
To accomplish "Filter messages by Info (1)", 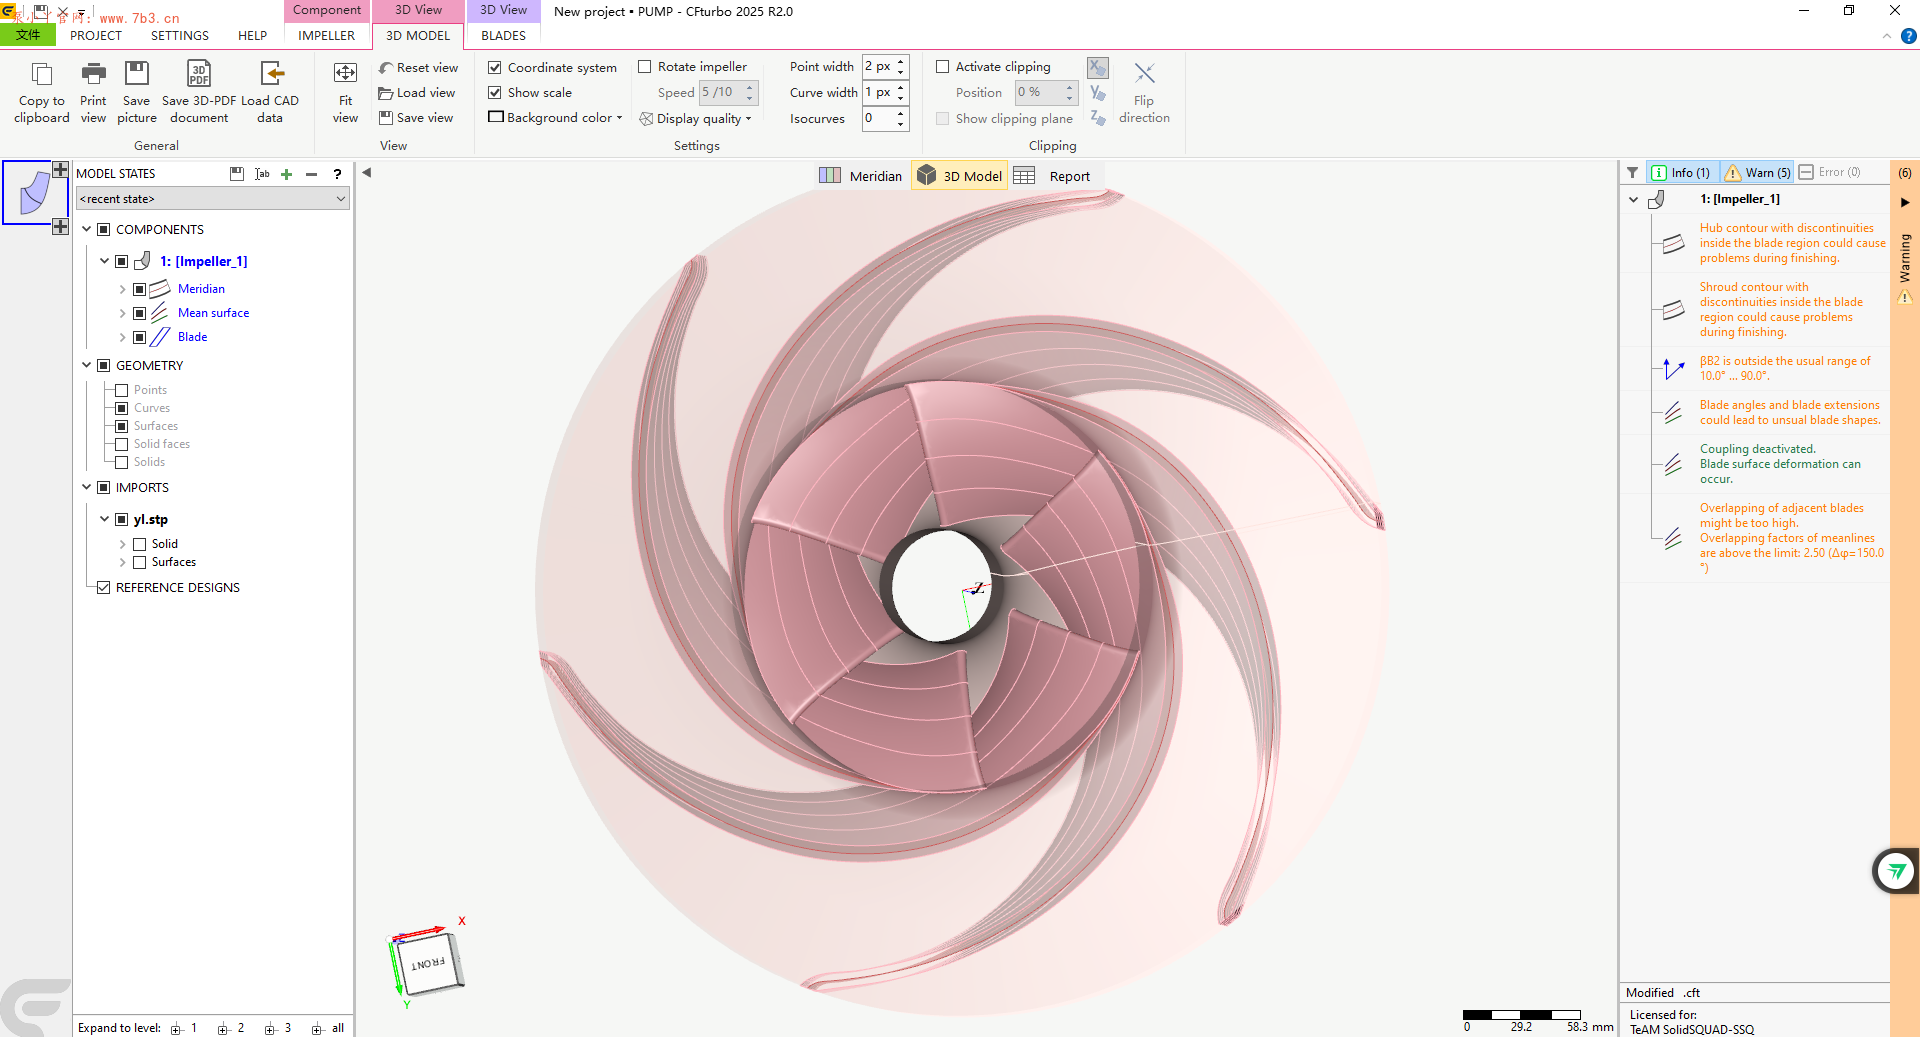I will point(1680,173).
